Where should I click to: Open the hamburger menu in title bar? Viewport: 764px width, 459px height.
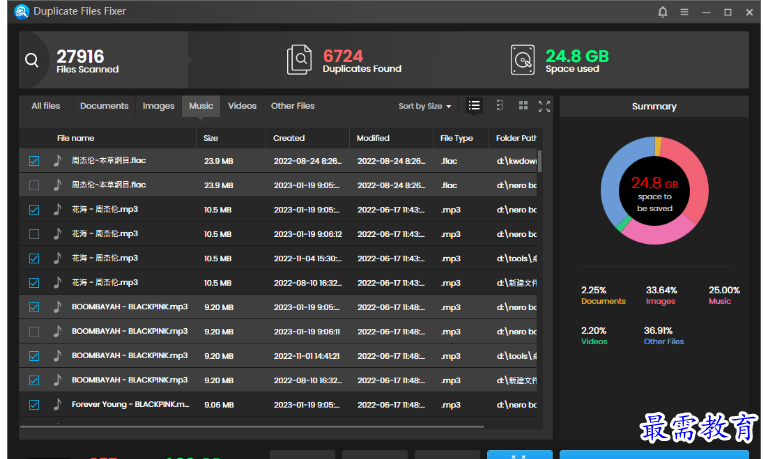coord(685,12)
